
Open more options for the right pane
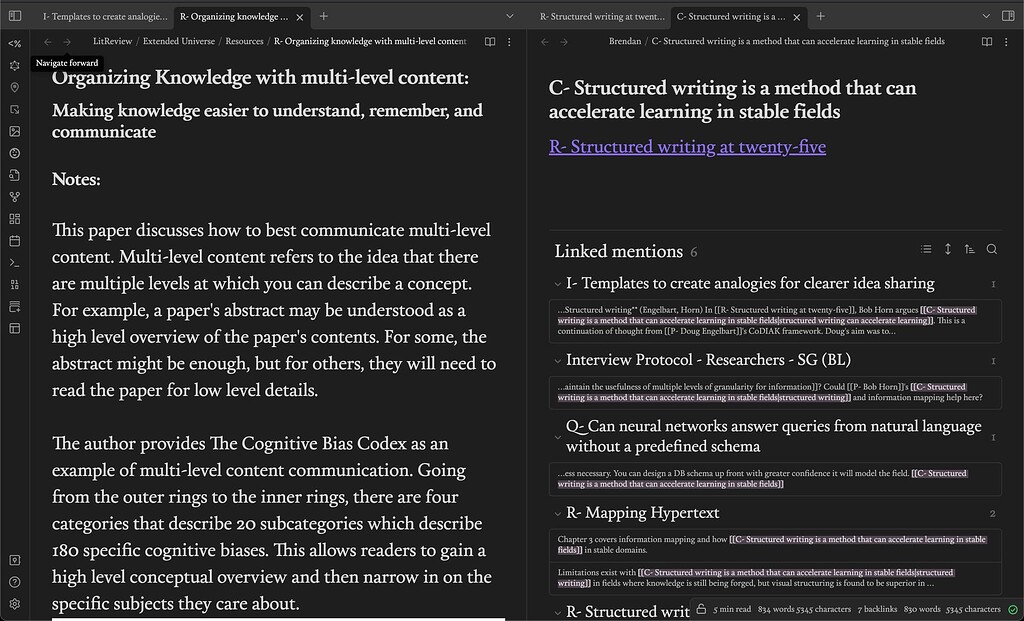click(1008, 41)
